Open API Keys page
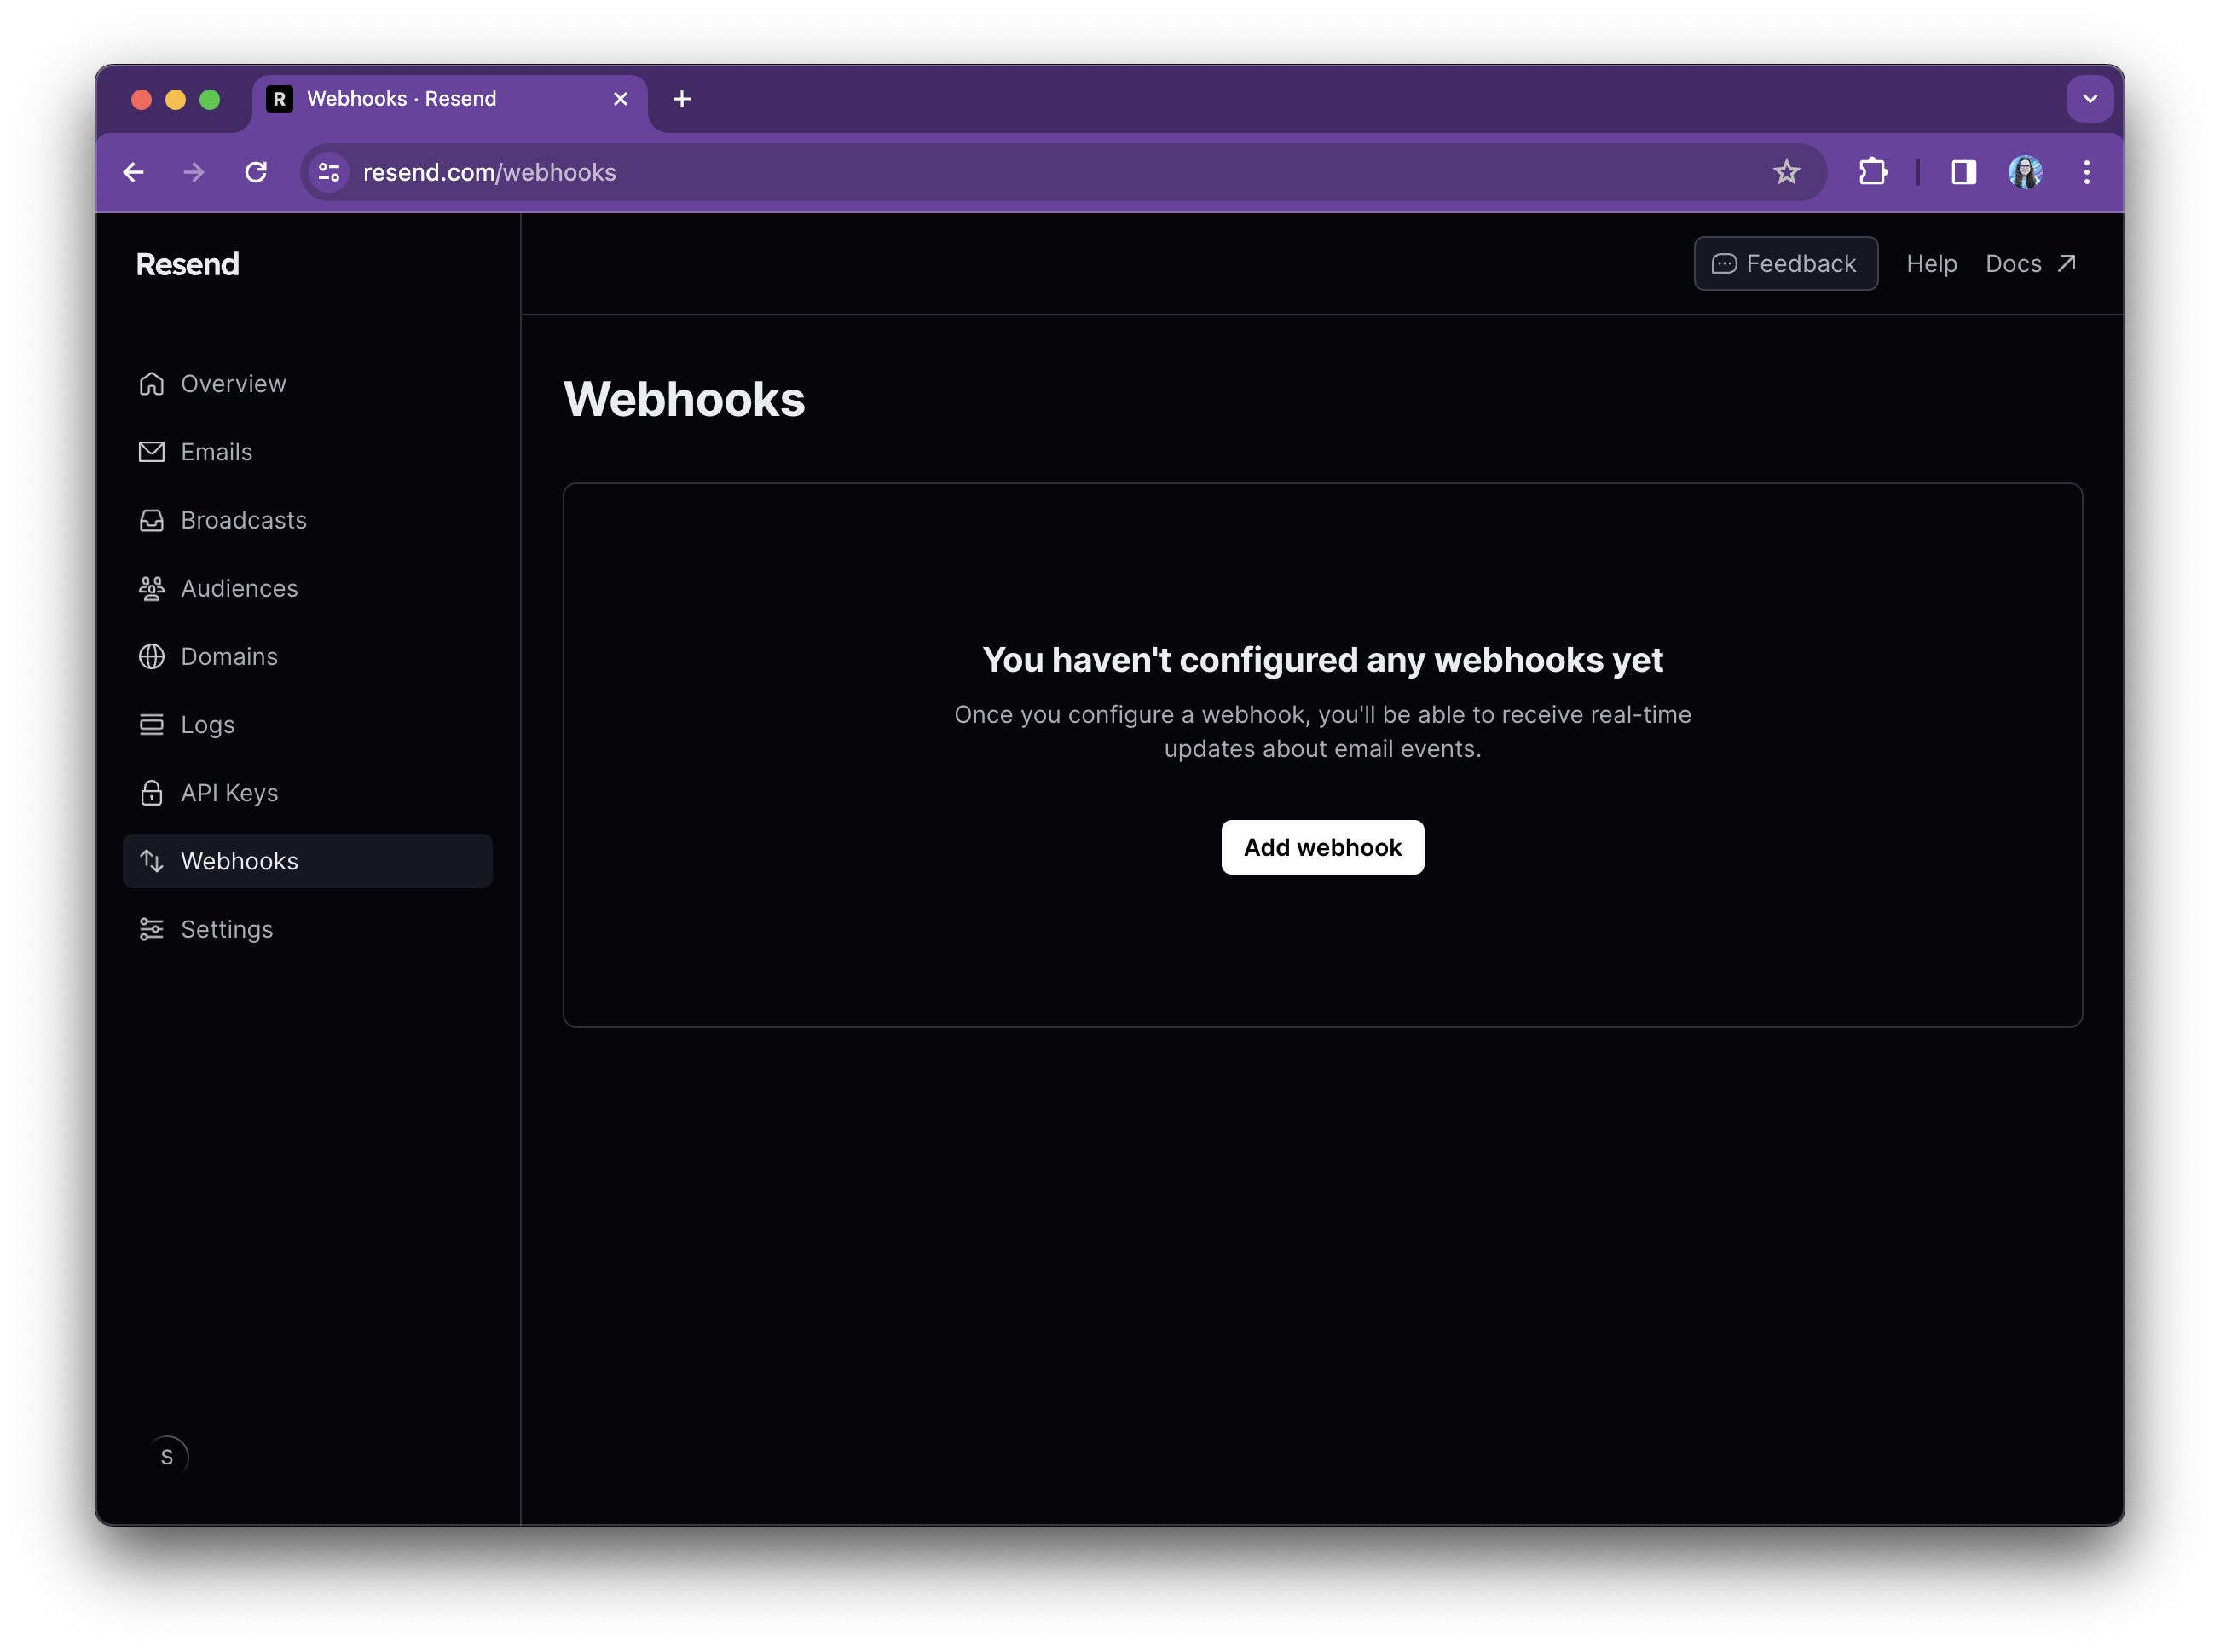The height and width of the screenshot is (1652, 2220). coord(307,793)
